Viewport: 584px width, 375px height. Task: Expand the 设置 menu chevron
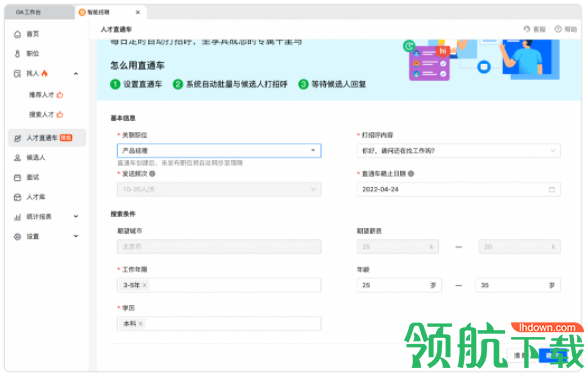tap(76, 236)
